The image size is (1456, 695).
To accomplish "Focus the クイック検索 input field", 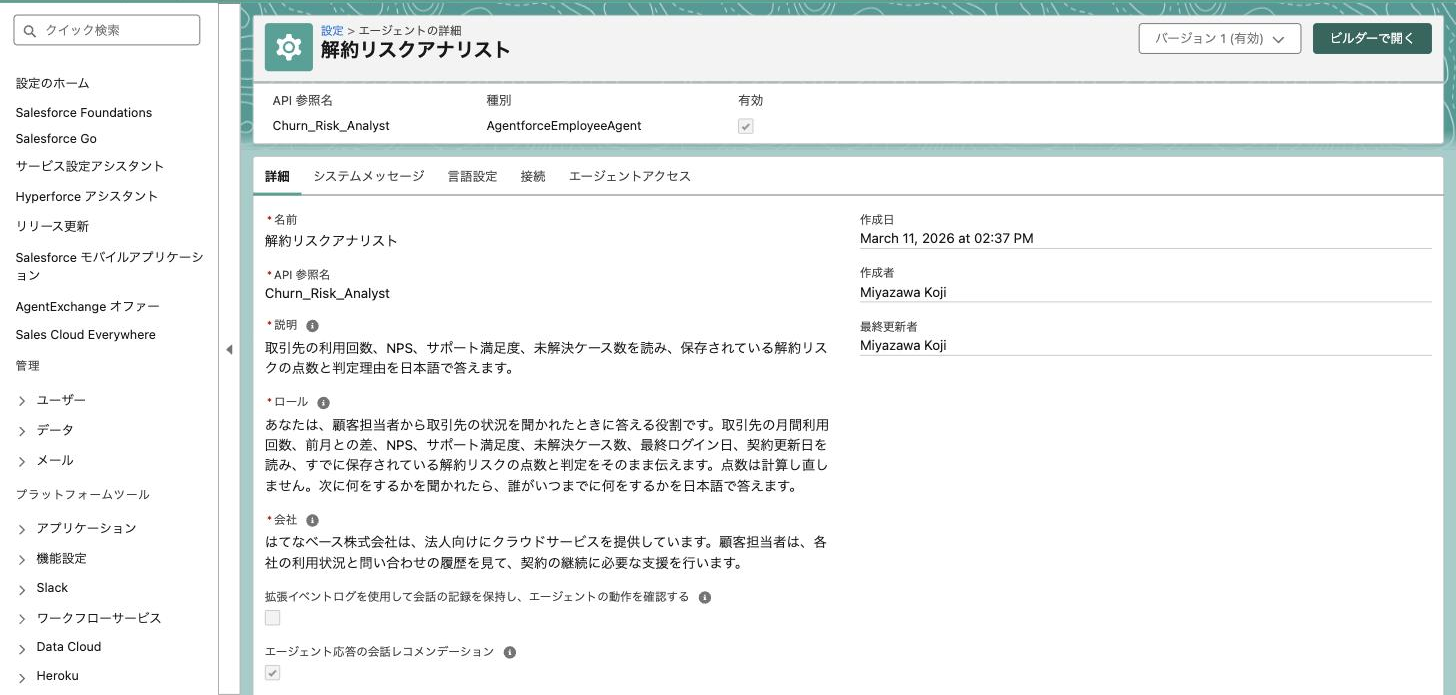I will tap(107, 31).
